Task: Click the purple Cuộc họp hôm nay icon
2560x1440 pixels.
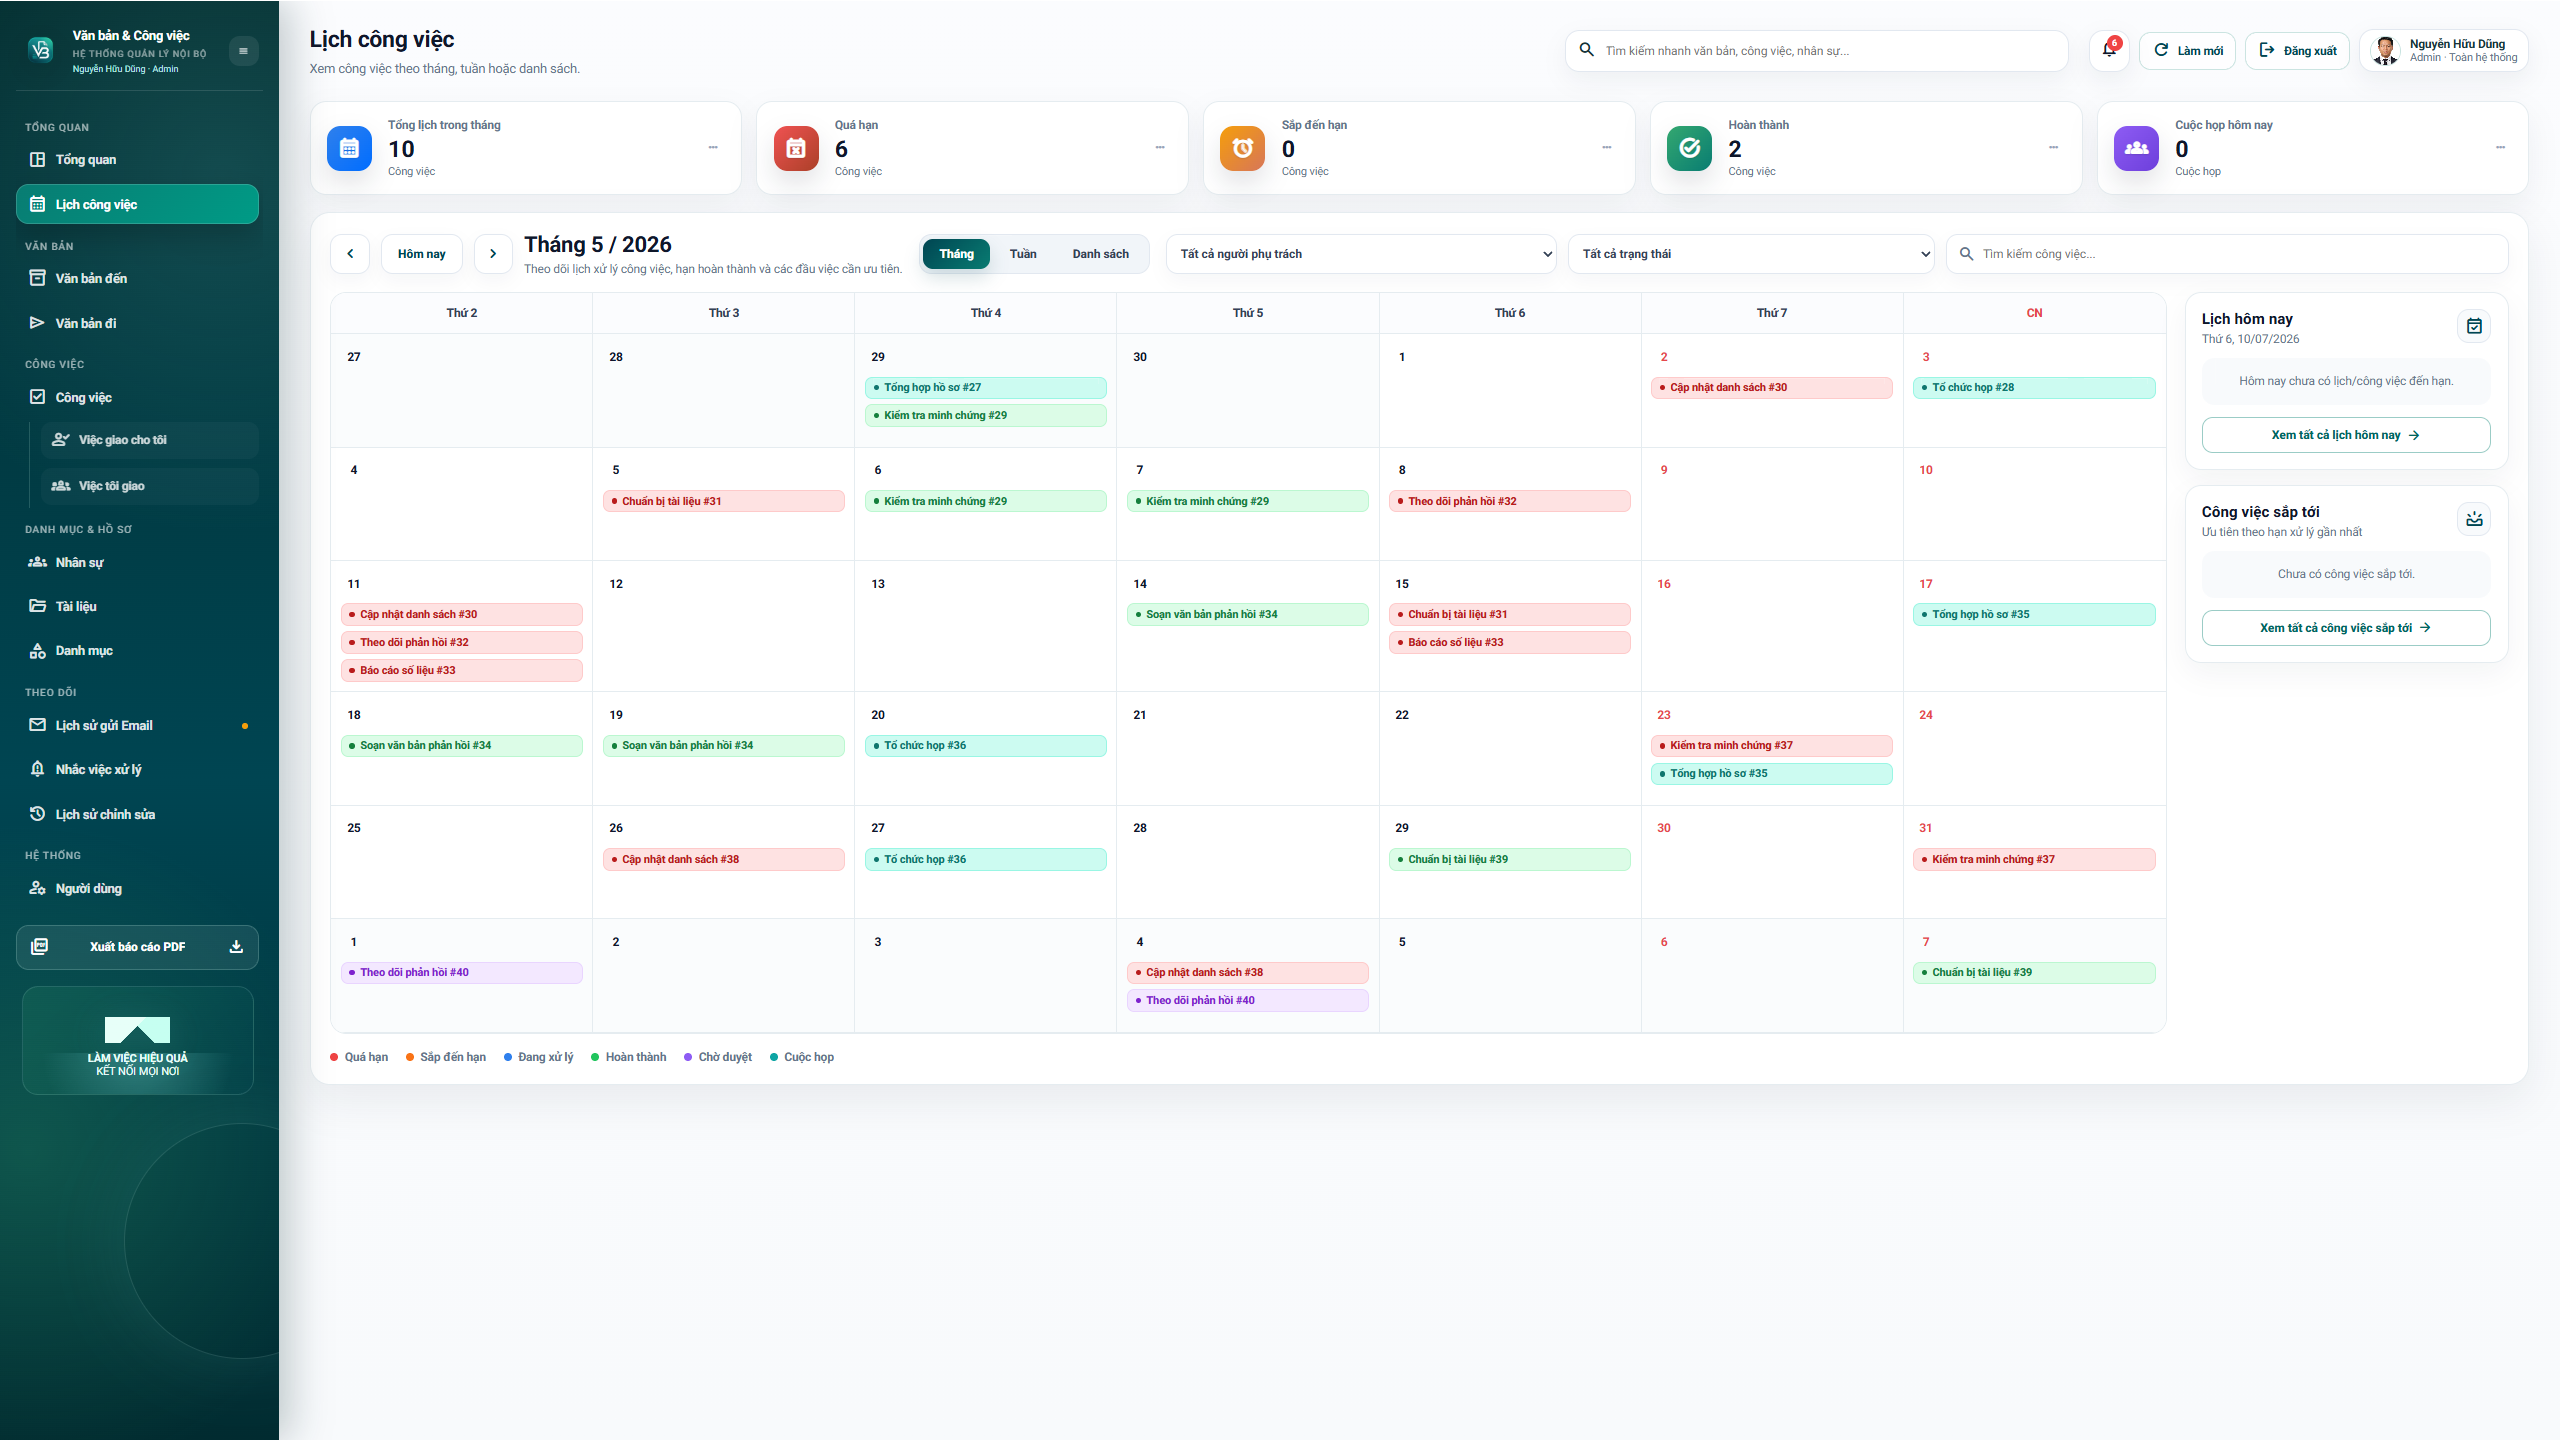Action: pyautogui.click(x=2137, y=148)
